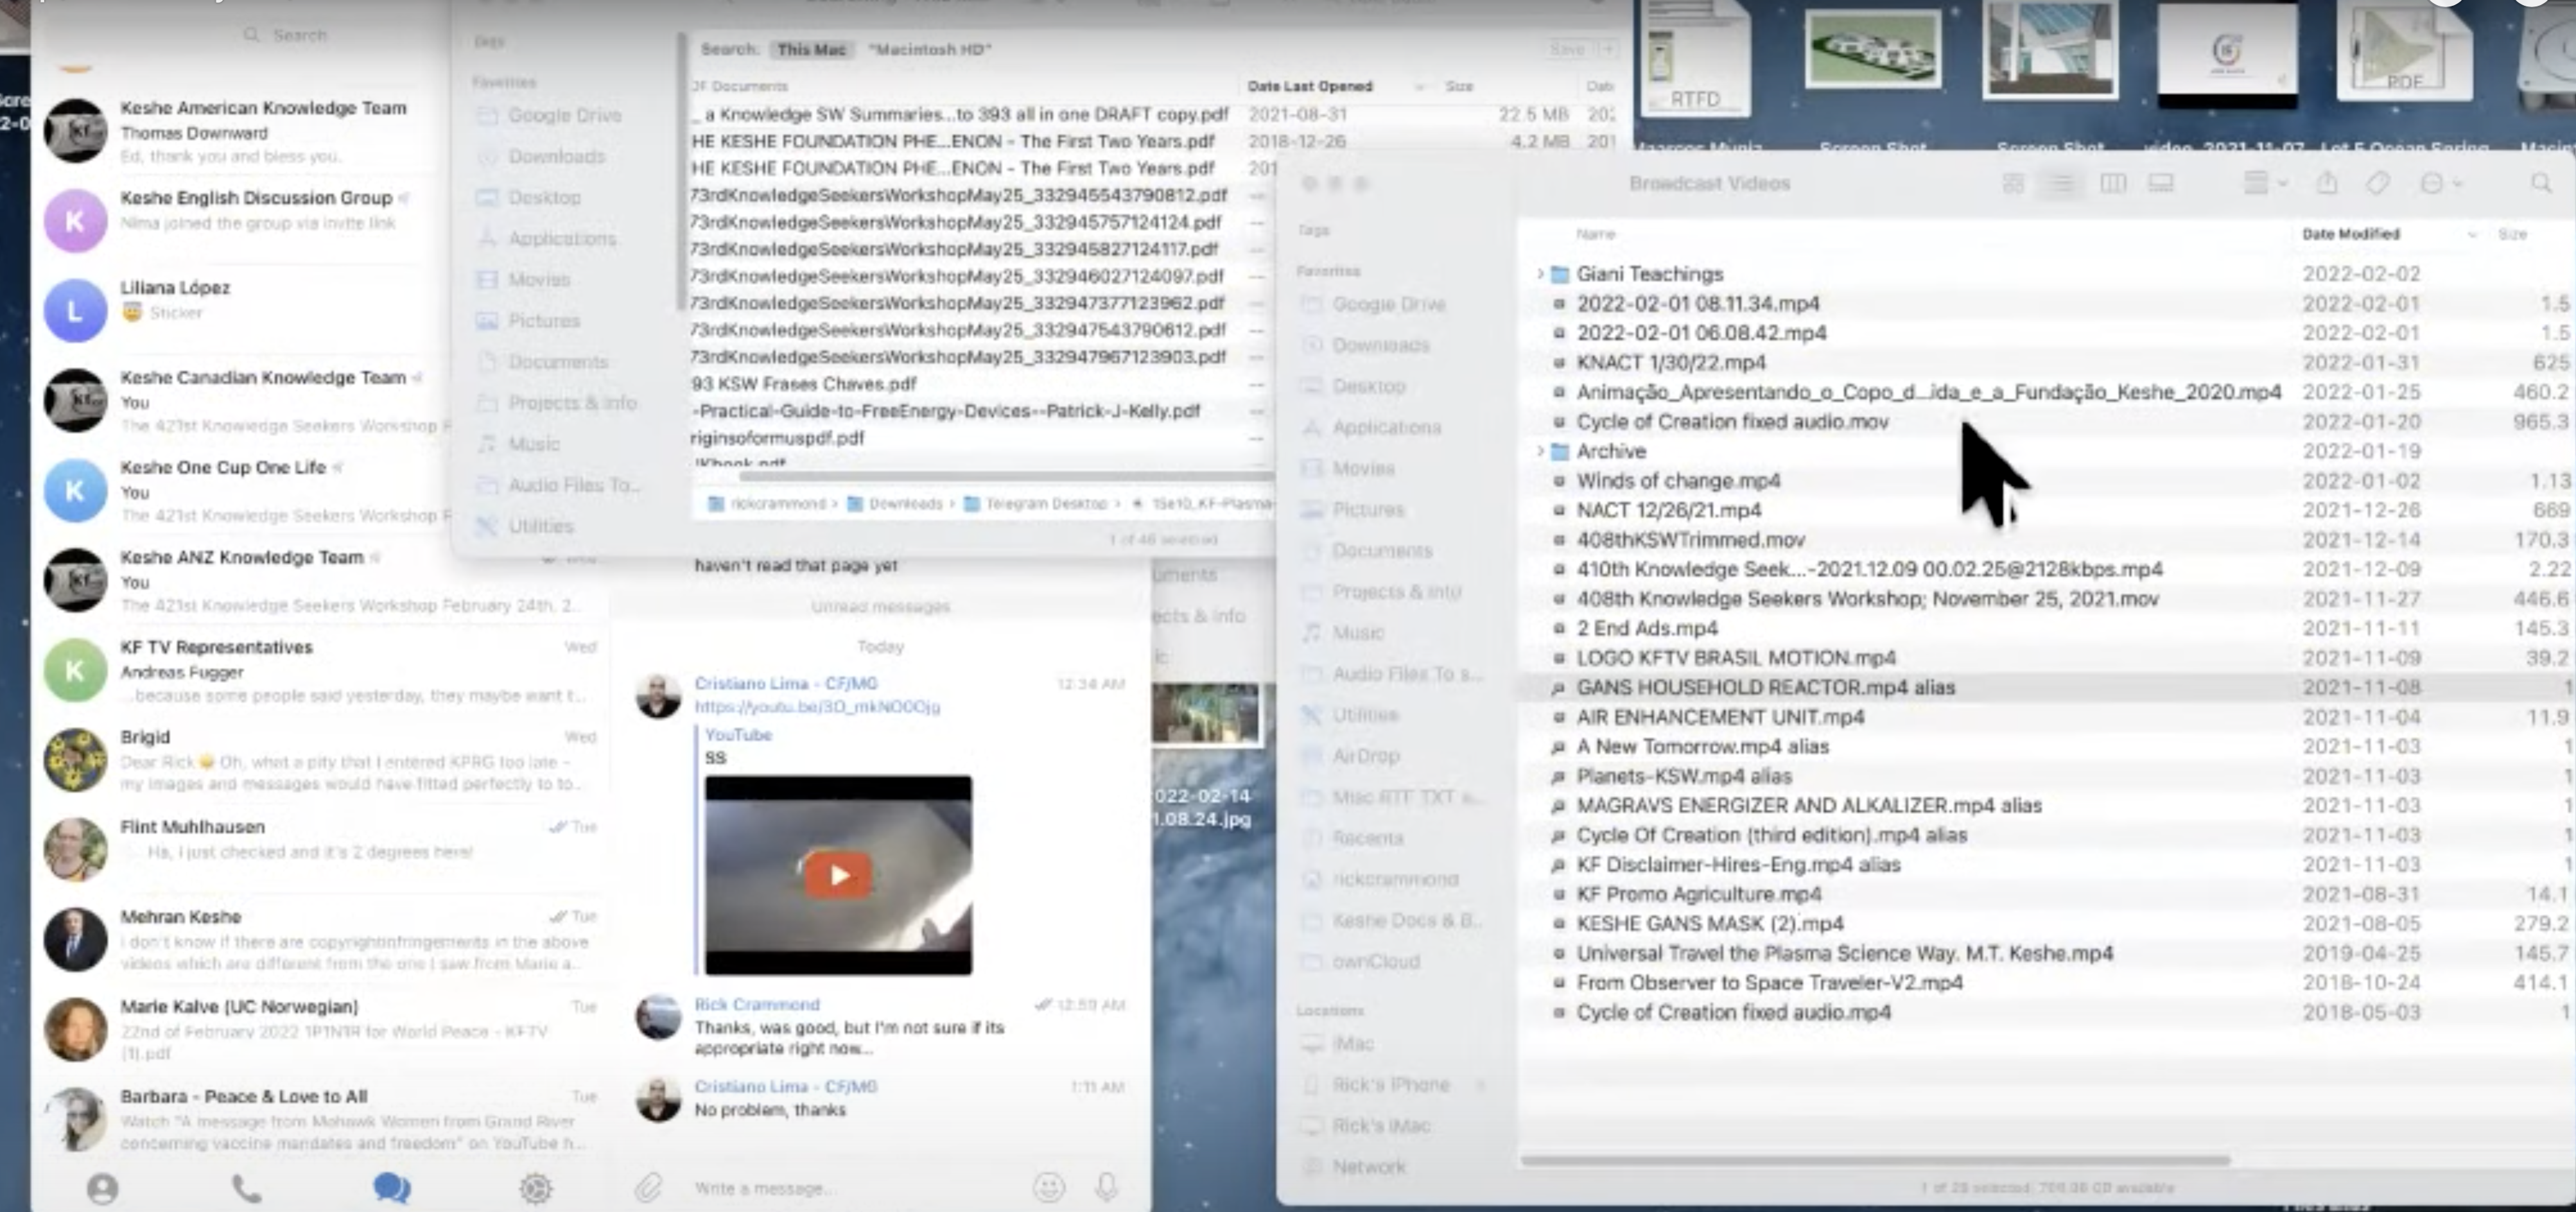Open the action menu ellipsis dropdown
The width and height of the screenshot is (2576, 1212).
pos(2440,183)
